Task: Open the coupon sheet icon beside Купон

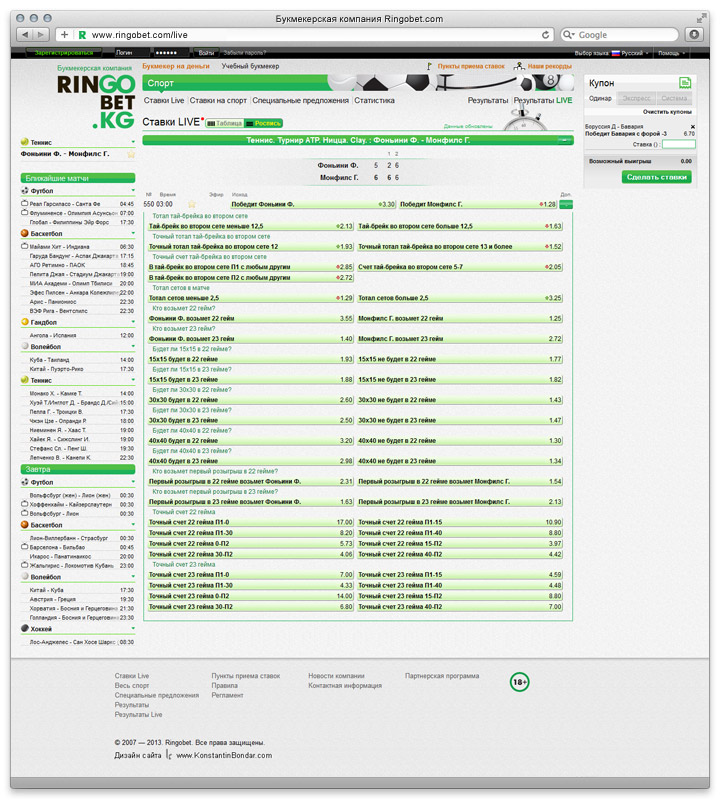Action: coord(685,82)
